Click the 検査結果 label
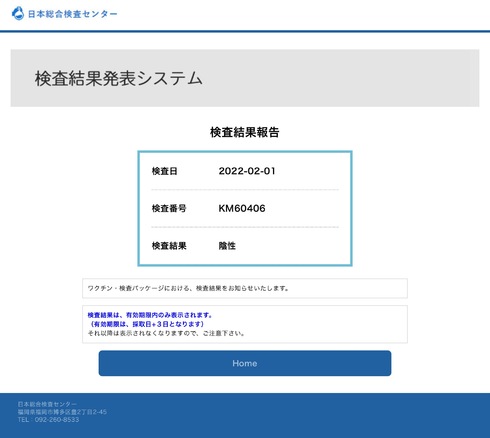The height and width of the screenshot is (438, 490). click(169, 246)
